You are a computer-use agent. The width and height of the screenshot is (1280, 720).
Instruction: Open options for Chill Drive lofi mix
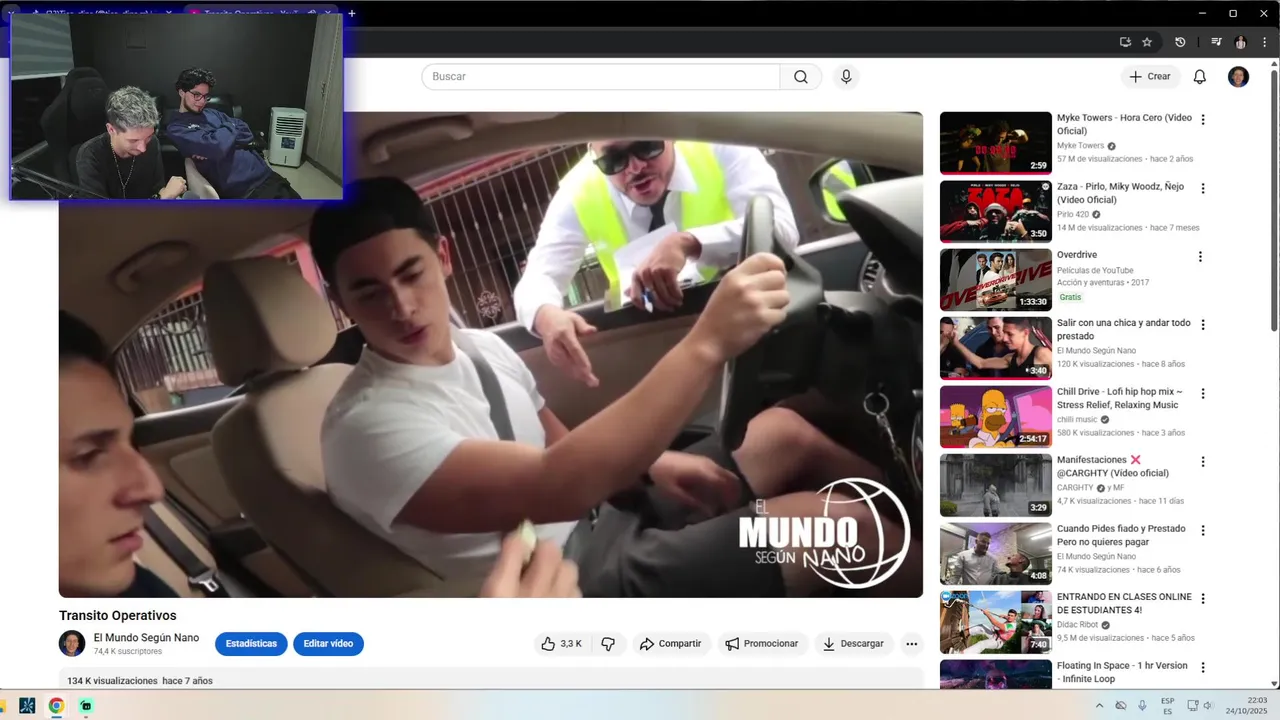1203,393
